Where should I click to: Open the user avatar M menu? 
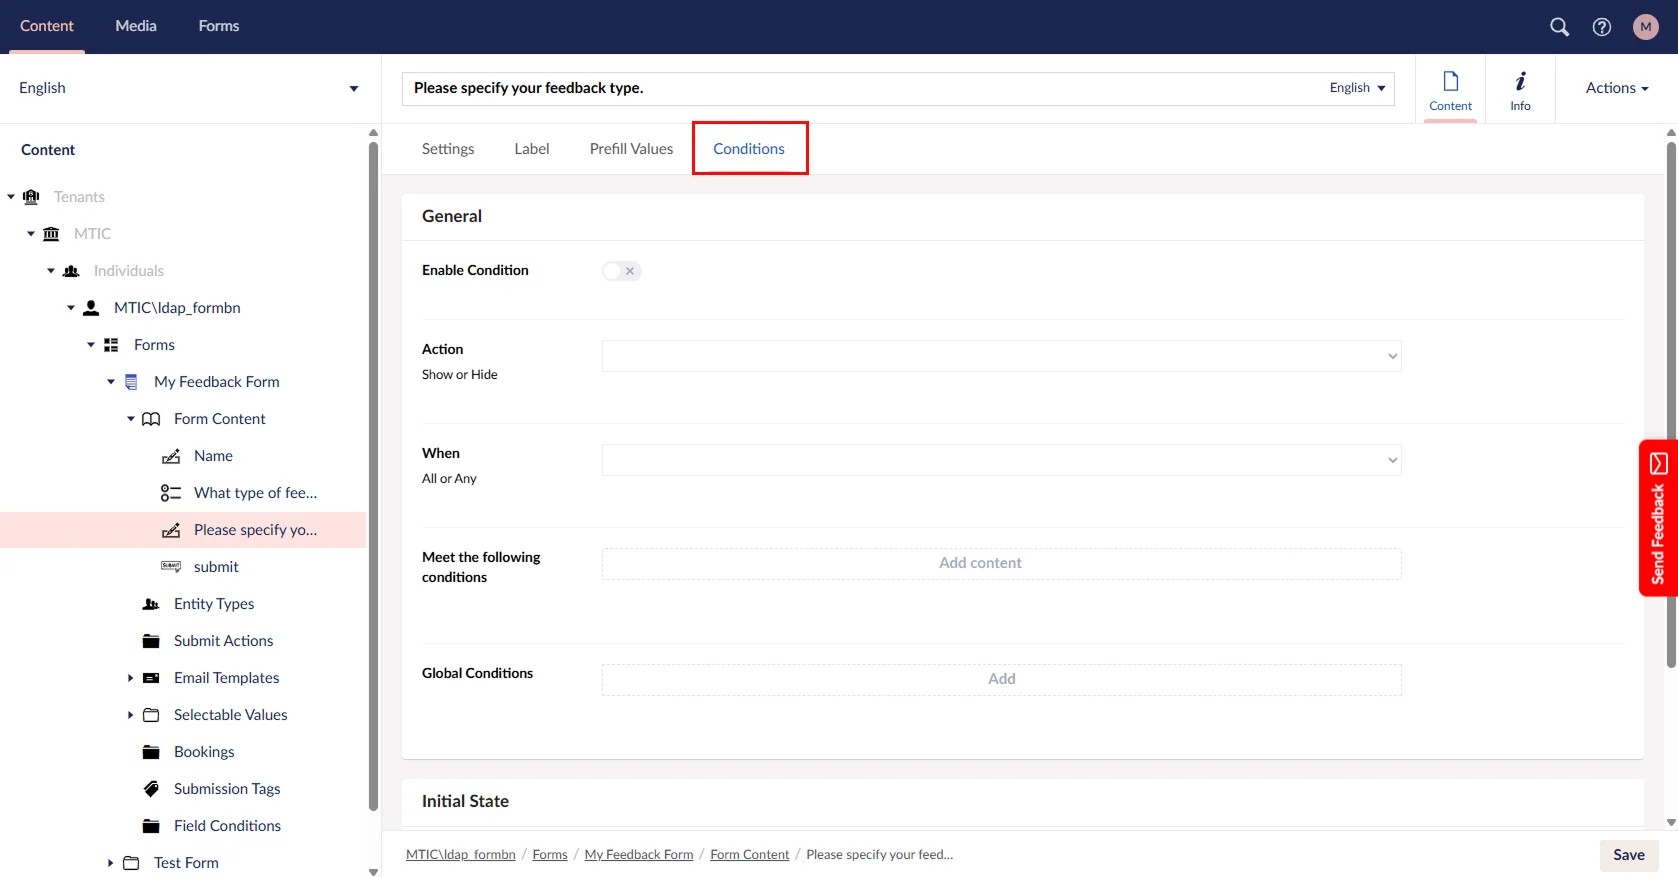[1645, 27]
